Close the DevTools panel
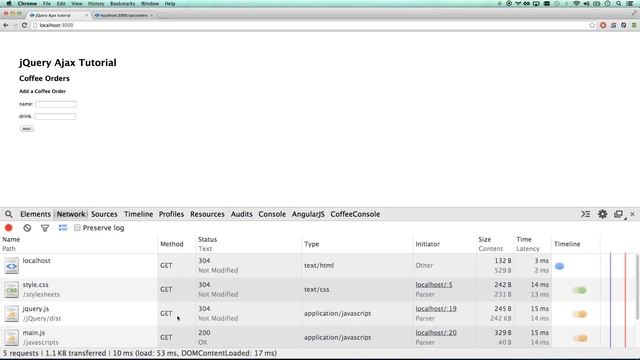 point(632,214)
